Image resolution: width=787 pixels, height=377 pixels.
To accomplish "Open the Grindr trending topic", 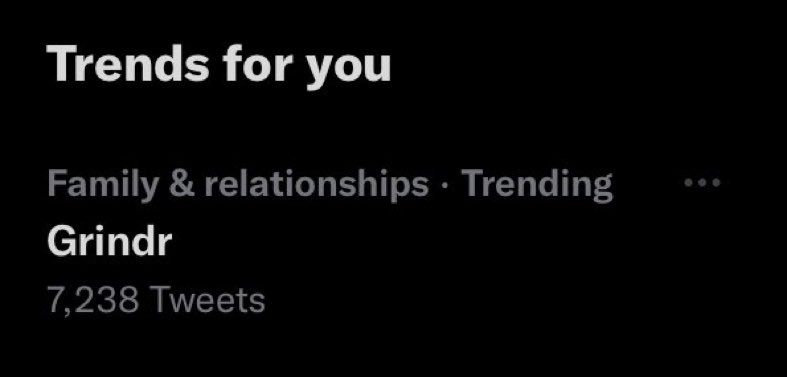I will coord(109,242).
